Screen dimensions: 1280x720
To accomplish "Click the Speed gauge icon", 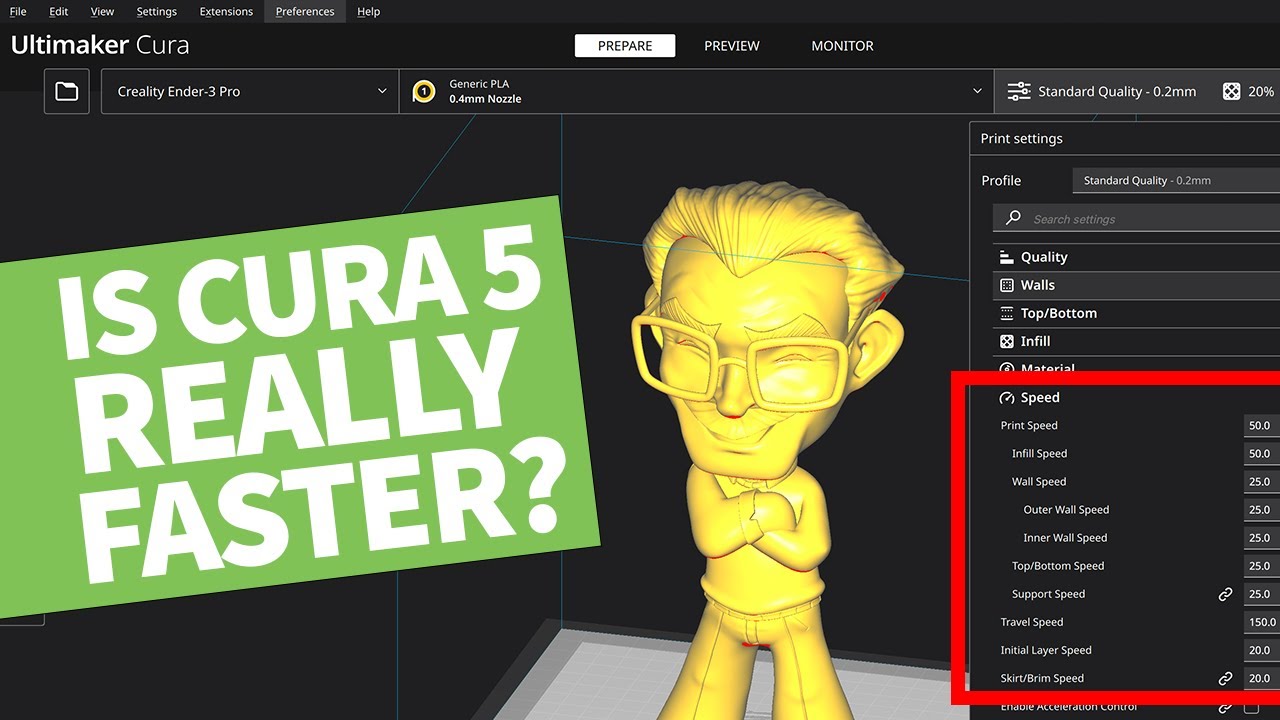I will (x=1007, y=398).
